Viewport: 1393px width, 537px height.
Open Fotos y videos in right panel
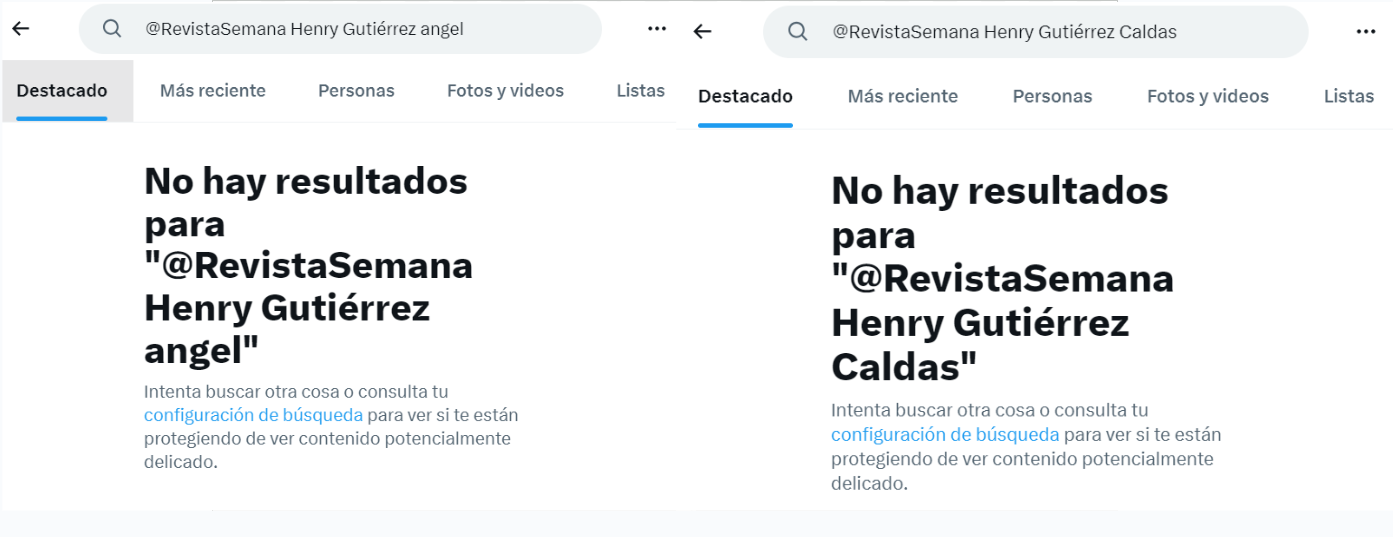pos(1208,97)
